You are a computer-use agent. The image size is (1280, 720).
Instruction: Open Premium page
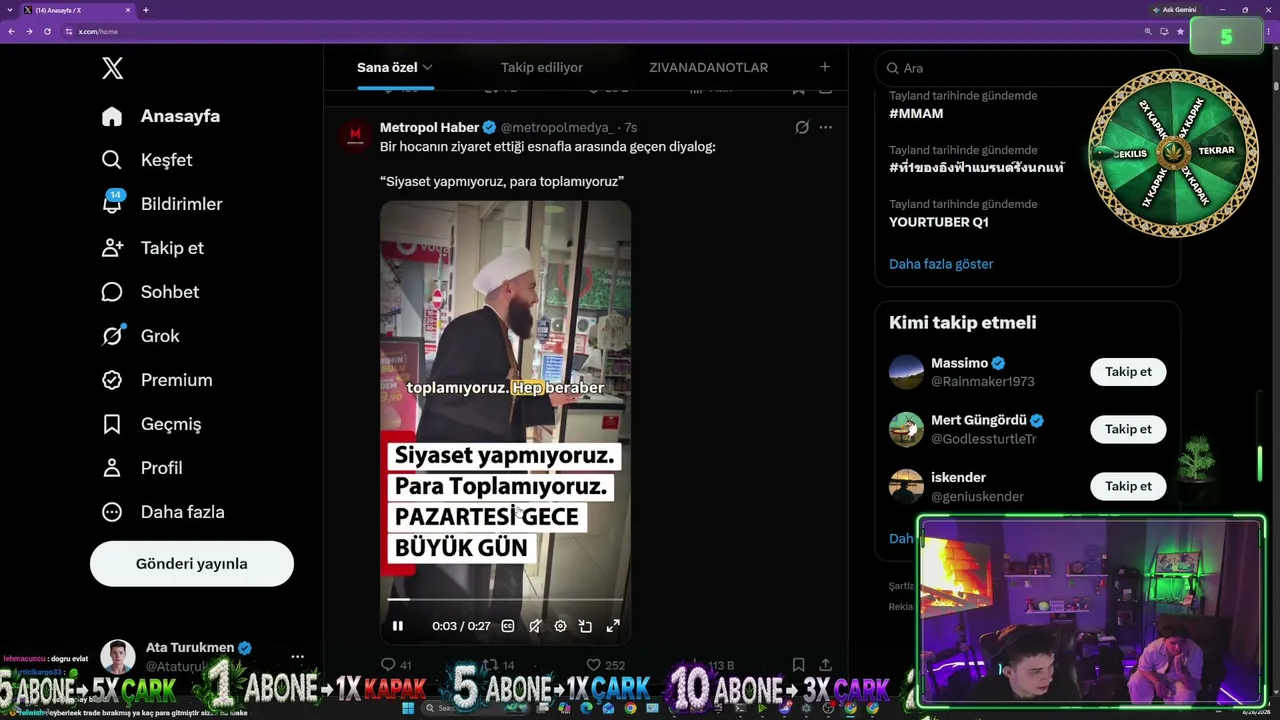pos(157,380)
